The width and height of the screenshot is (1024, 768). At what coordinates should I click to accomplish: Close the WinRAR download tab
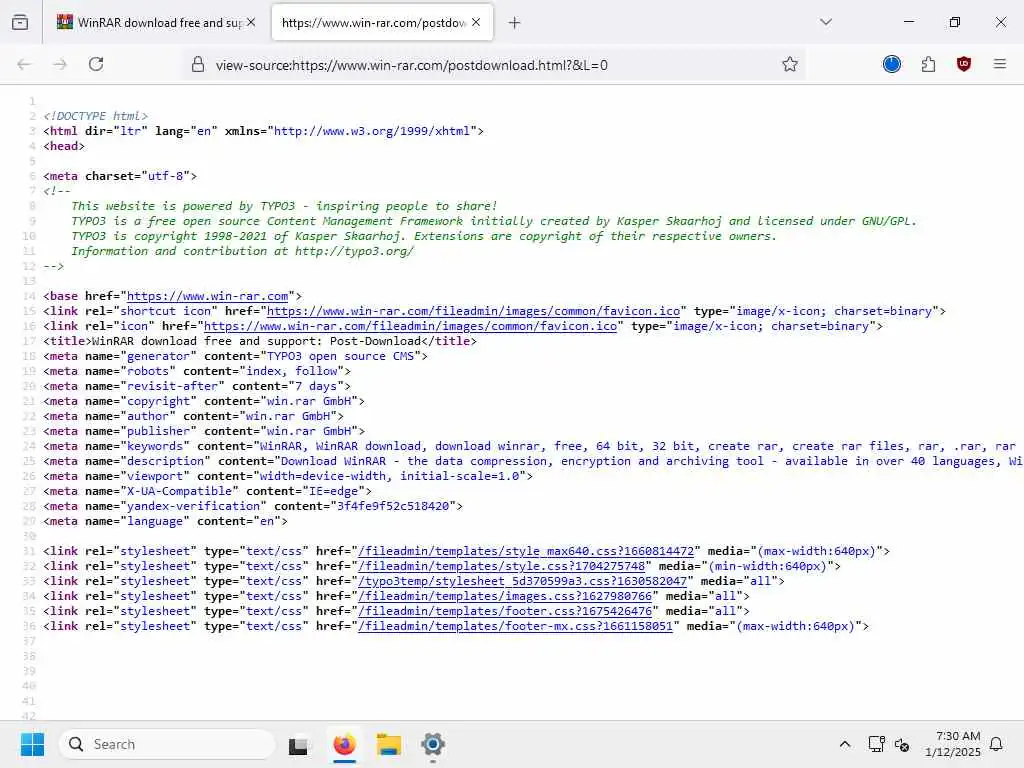251,22
